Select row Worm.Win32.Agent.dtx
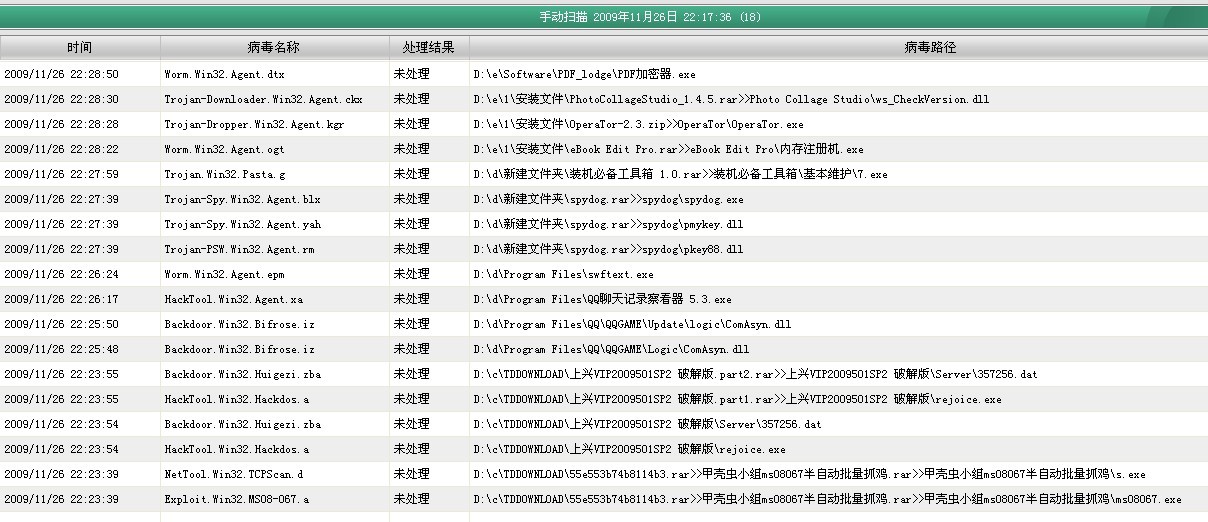 [x=604, y=74]
